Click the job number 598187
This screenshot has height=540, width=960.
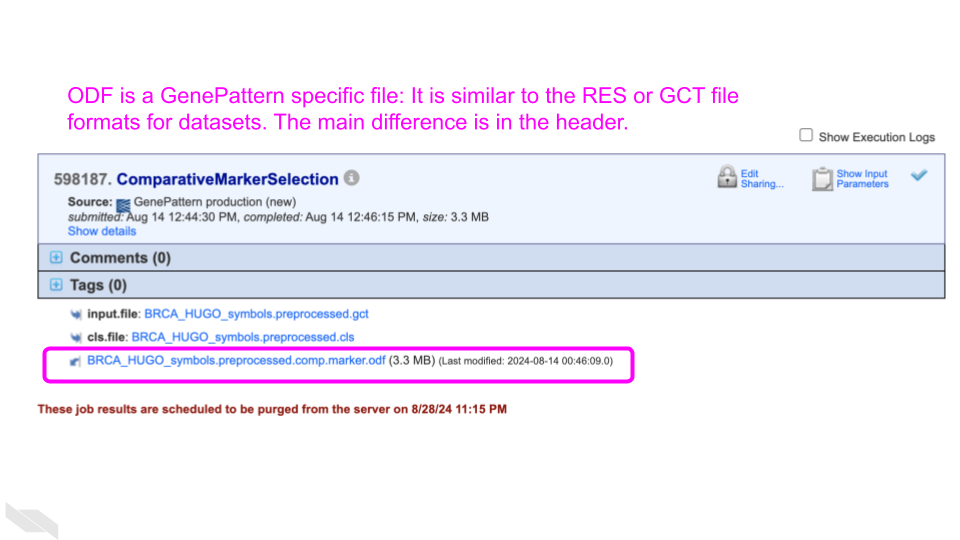click(83, 179)
